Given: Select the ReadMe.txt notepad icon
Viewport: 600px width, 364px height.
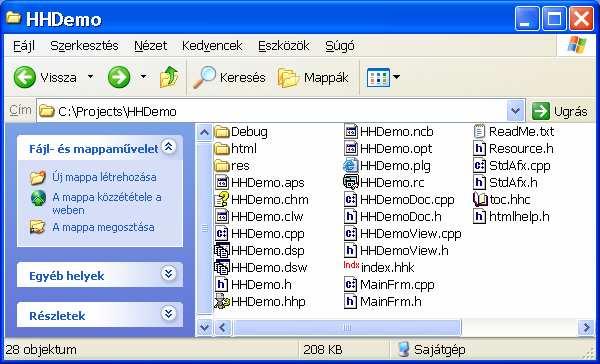Looking at the screenshot, I should (x=479, y=132).
